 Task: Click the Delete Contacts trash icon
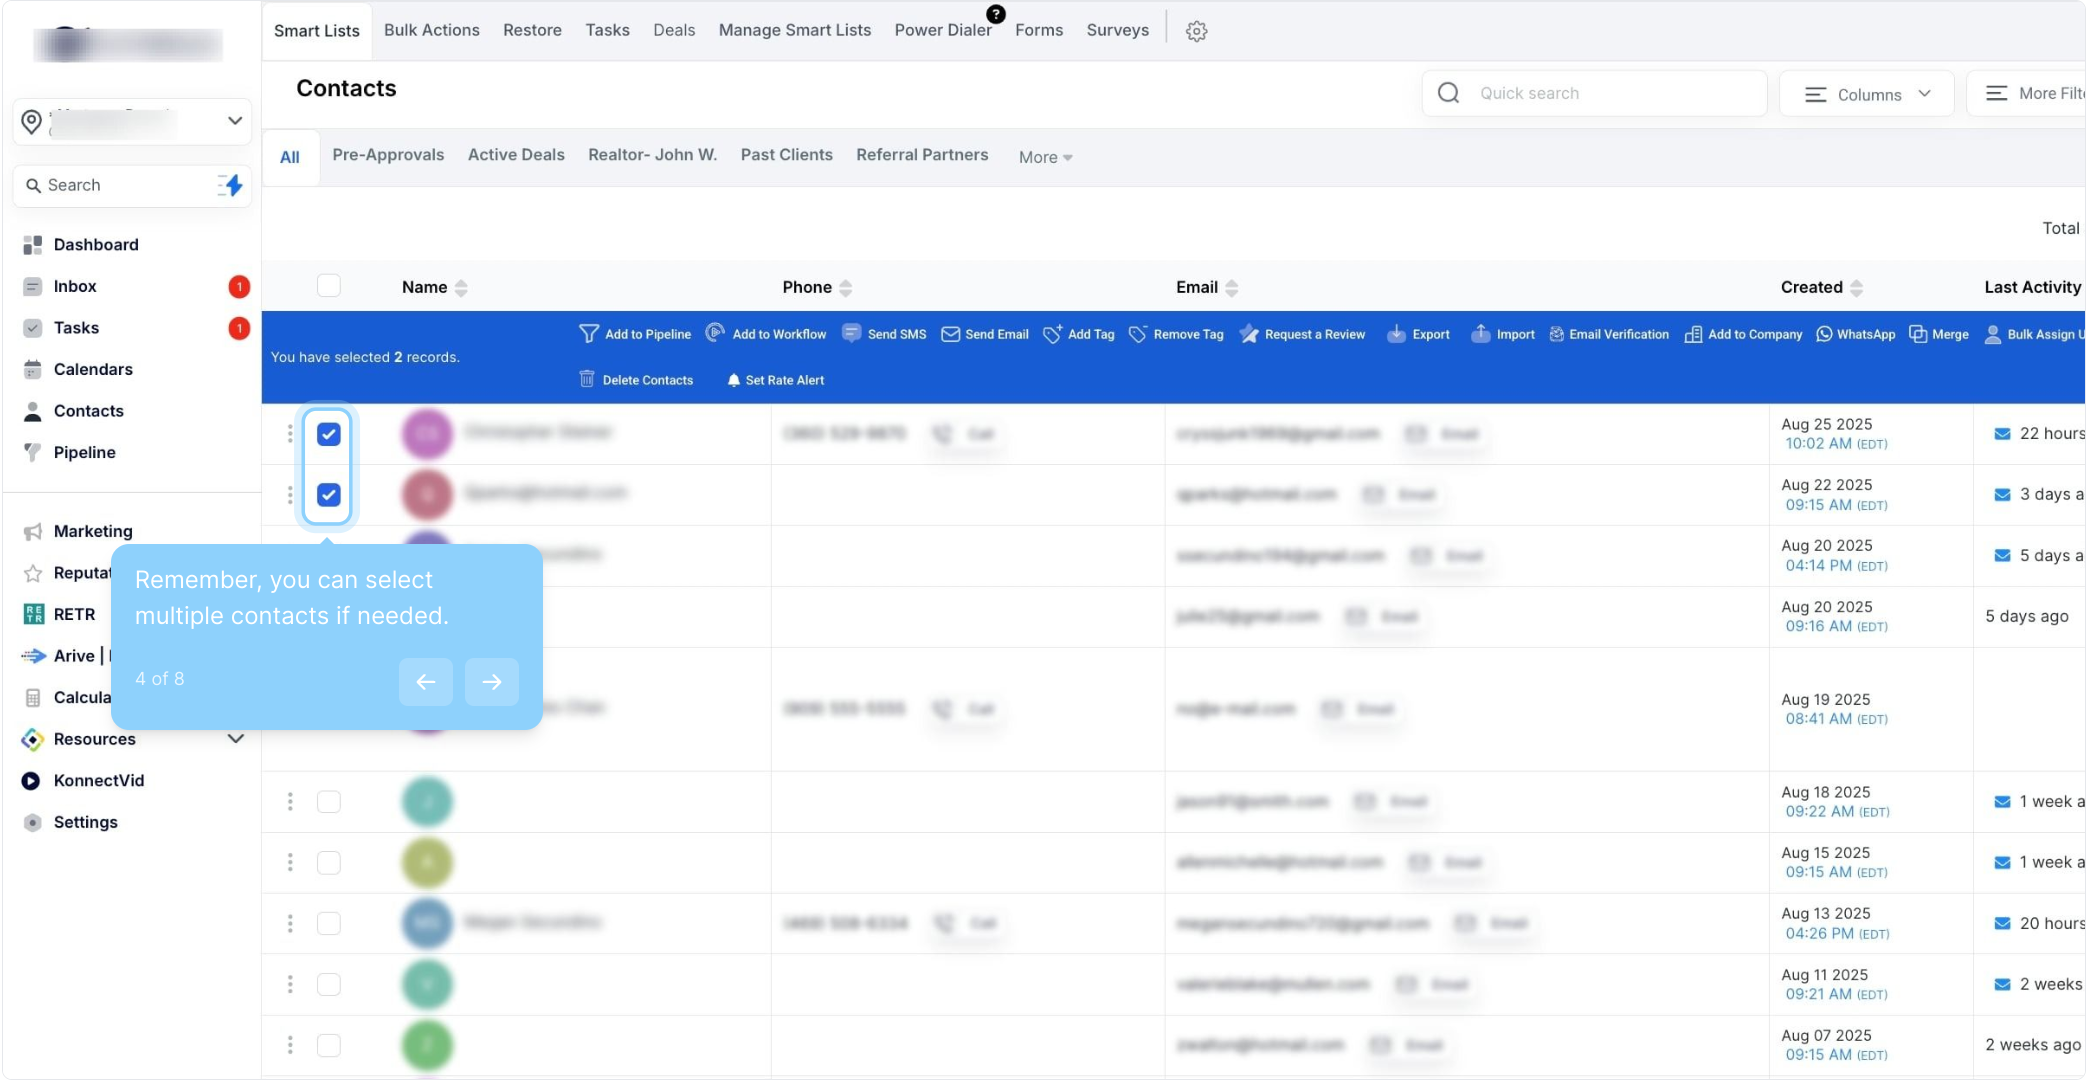tap(587, 380)
